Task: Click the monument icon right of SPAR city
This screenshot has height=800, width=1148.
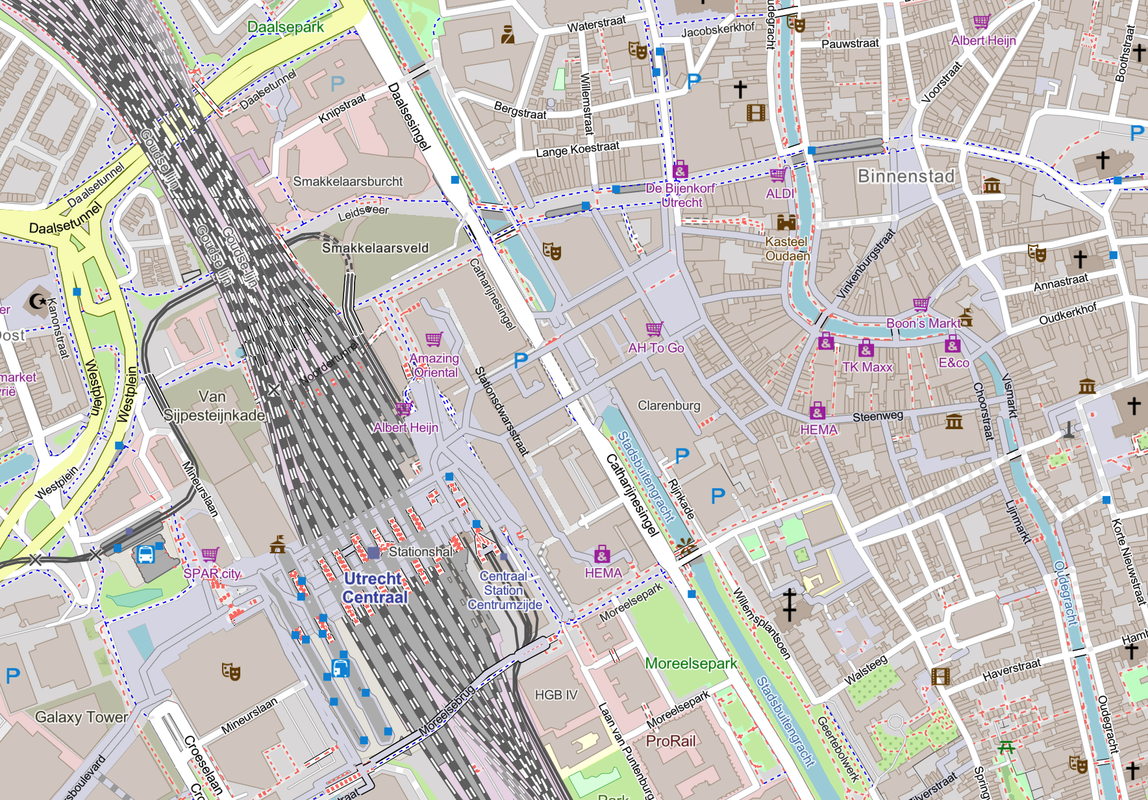Action: (277, 544)
